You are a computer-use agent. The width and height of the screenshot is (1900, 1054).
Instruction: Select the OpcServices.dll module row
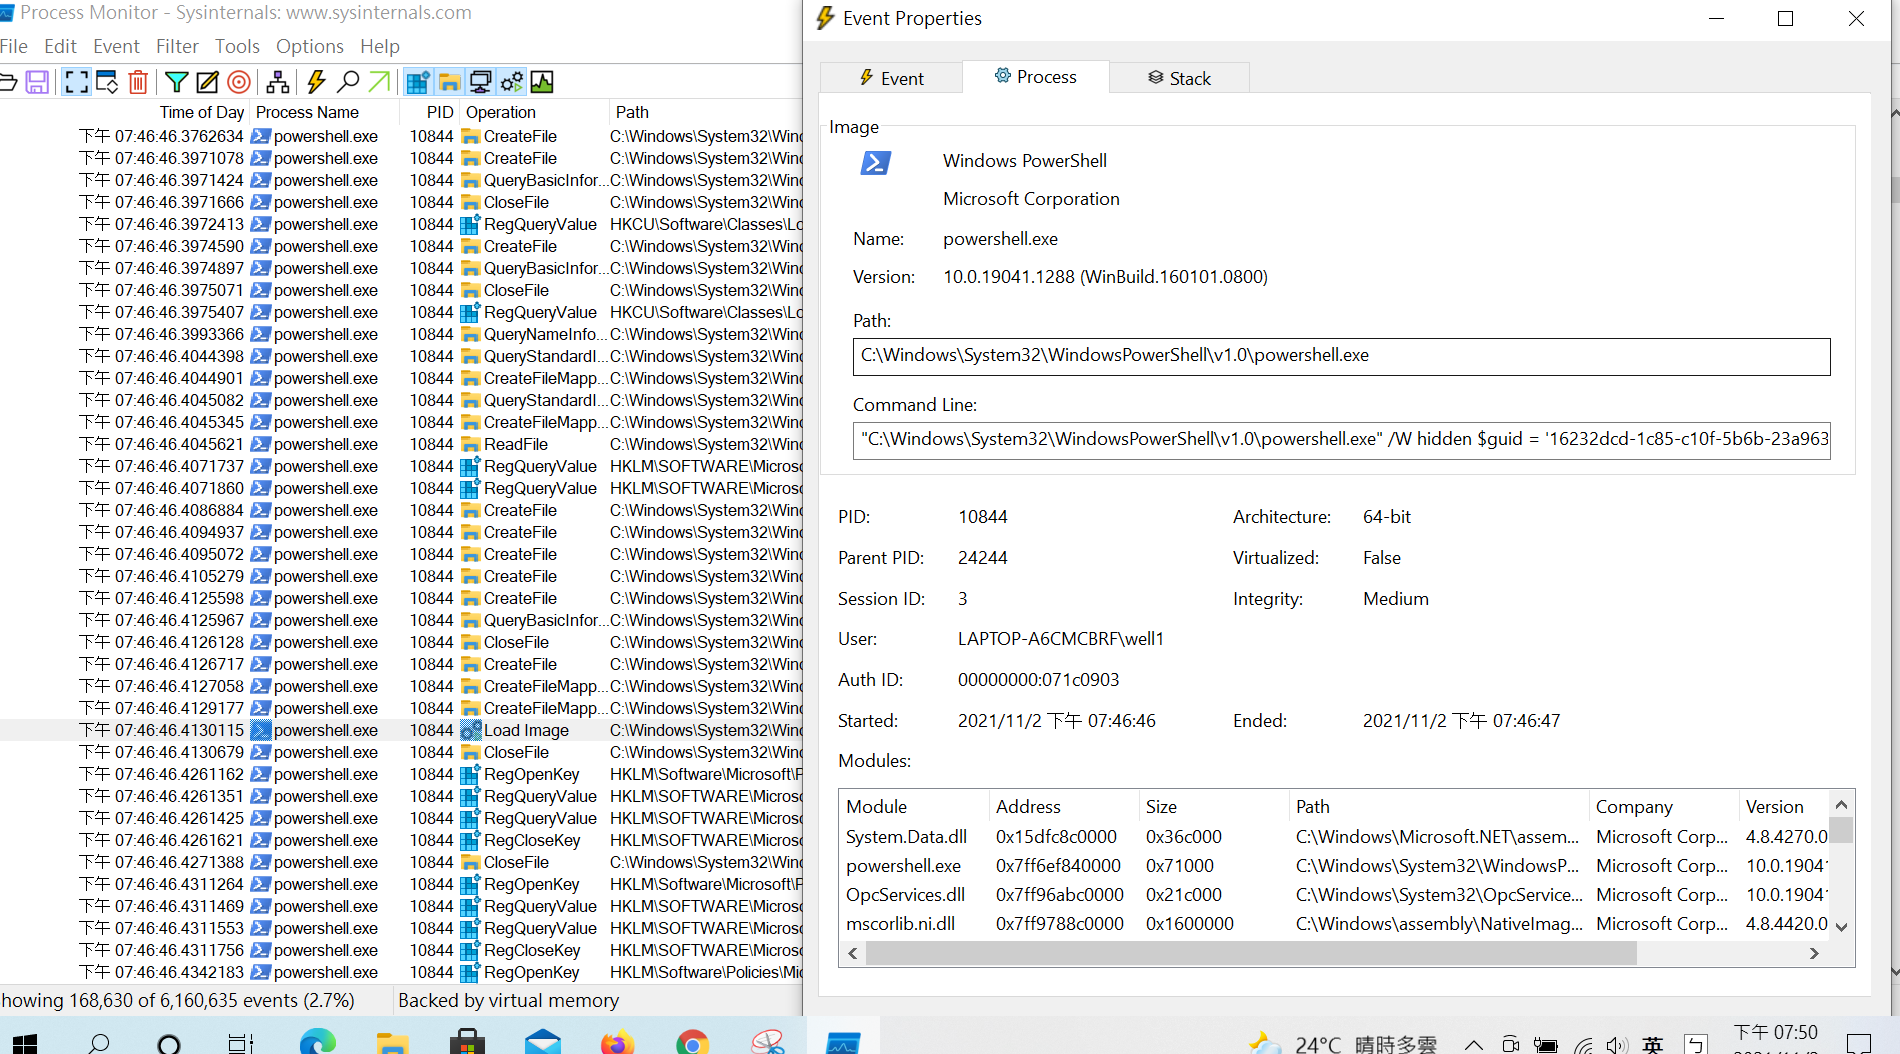click(1336, 895)
